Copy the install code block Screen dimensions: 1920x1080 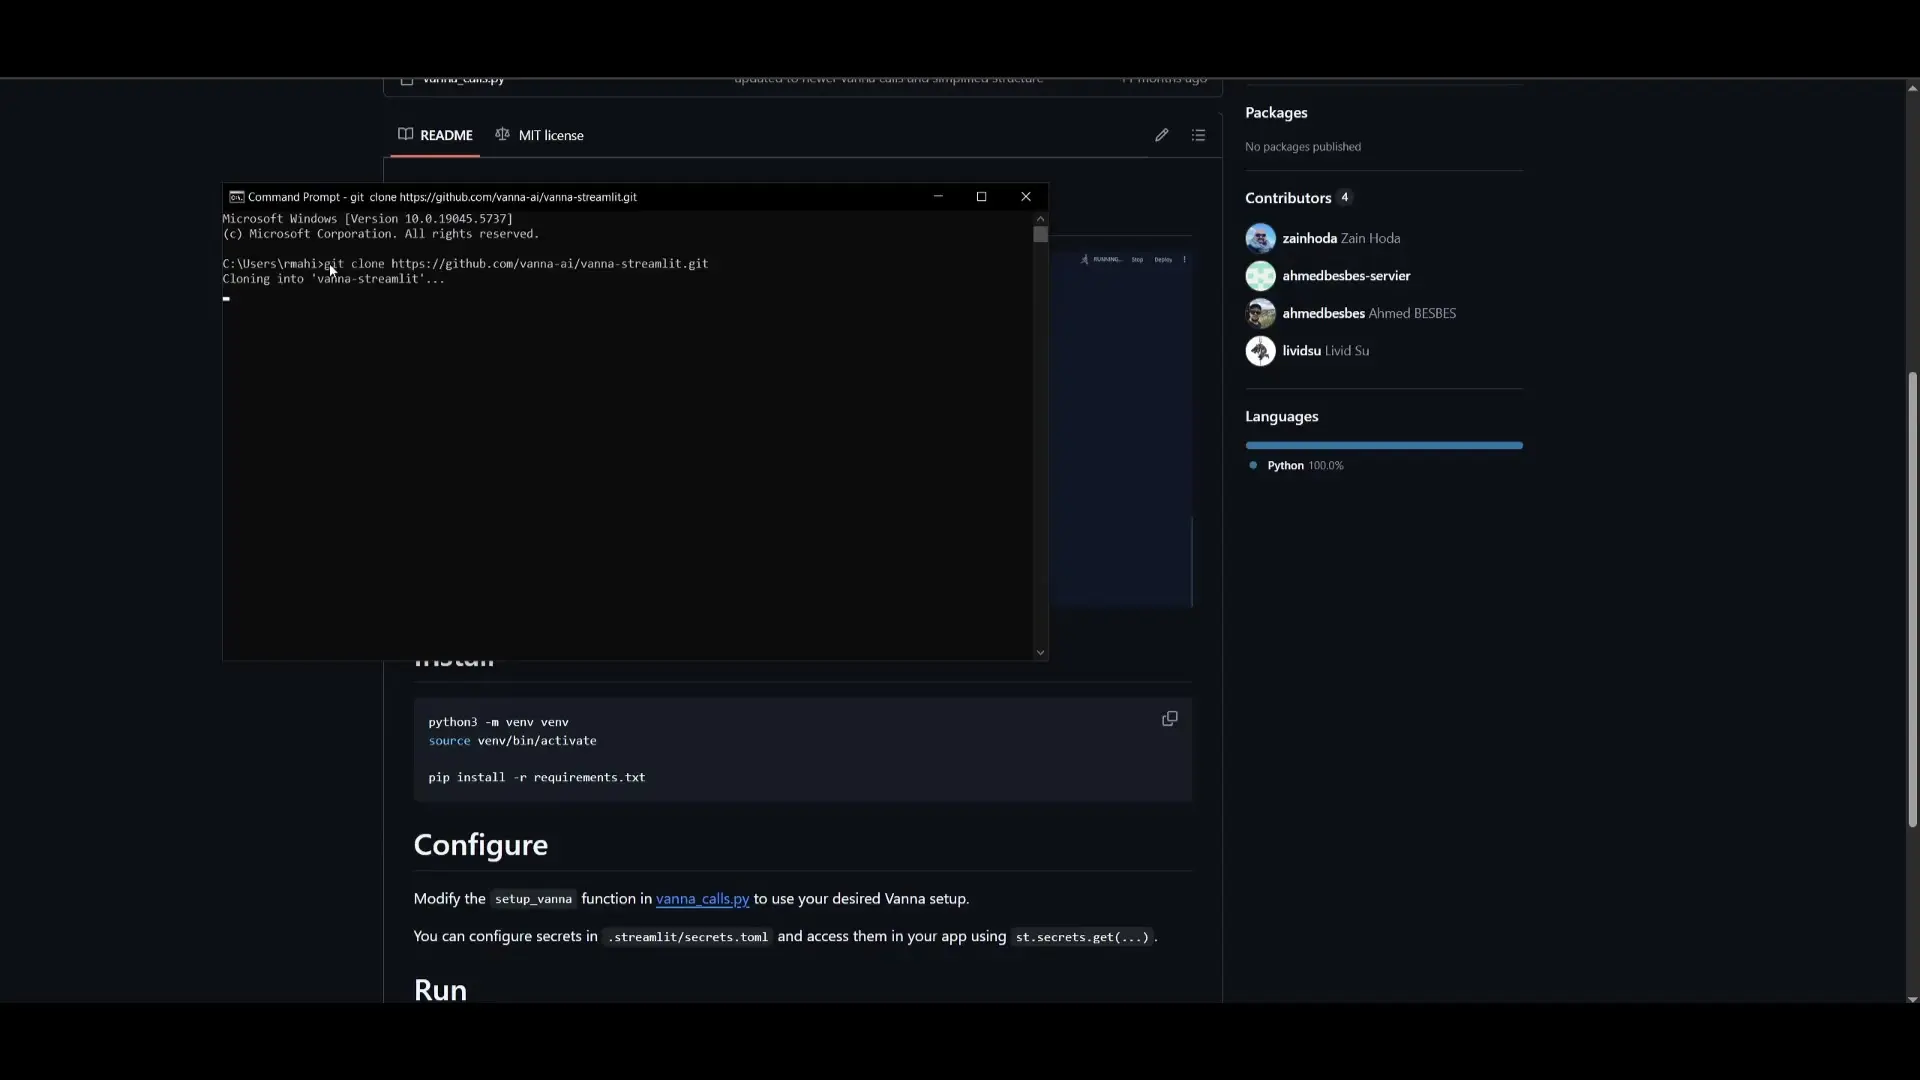pos(1169,719)
